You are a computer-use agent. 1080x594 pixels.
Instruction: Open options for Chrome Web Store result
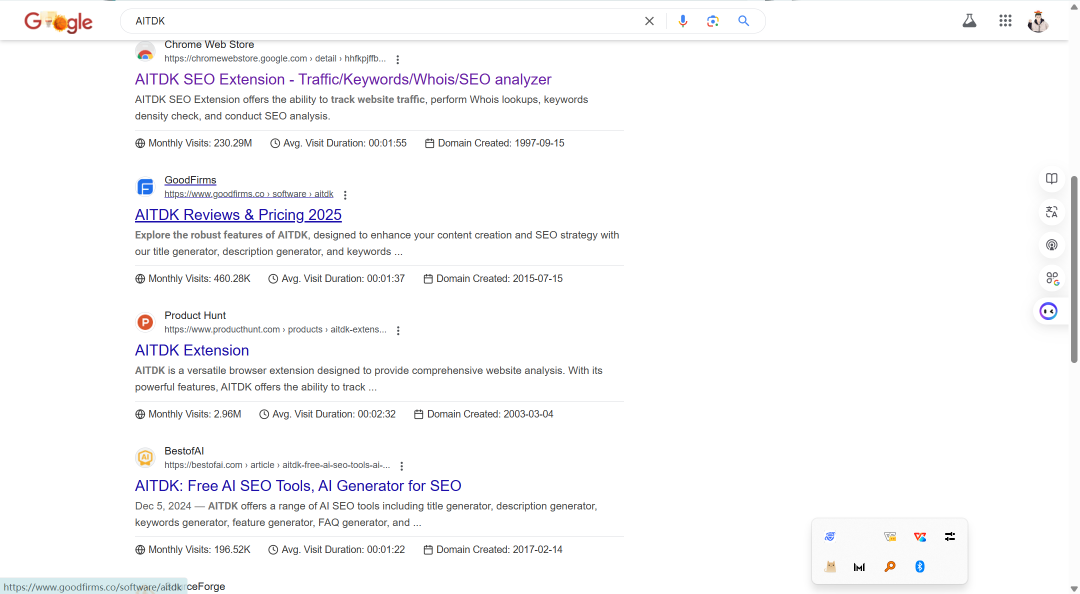point(397,59)
